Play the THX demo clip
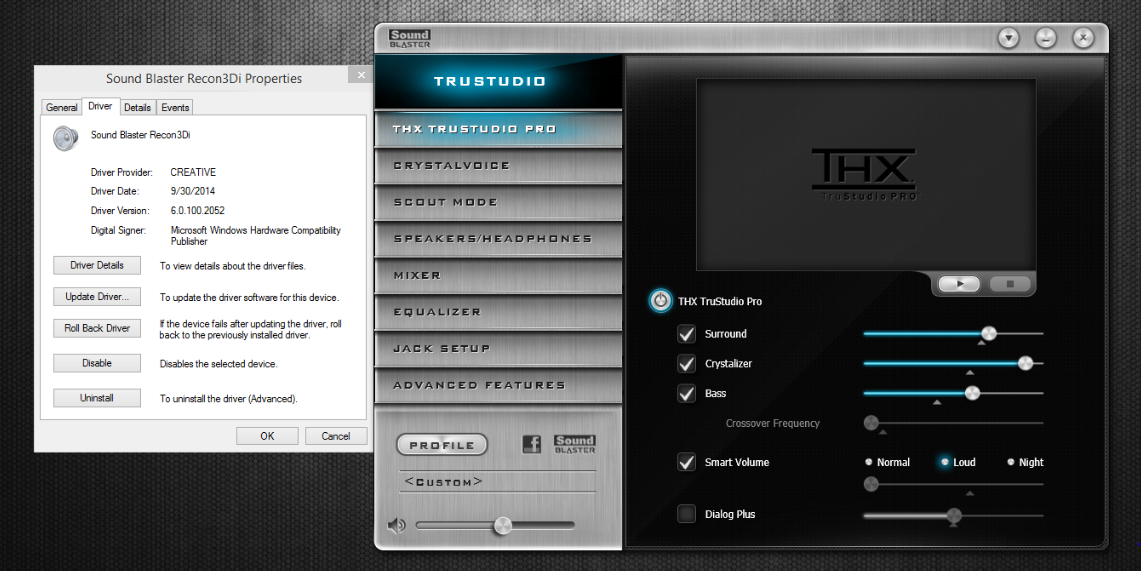 (959, 284)
